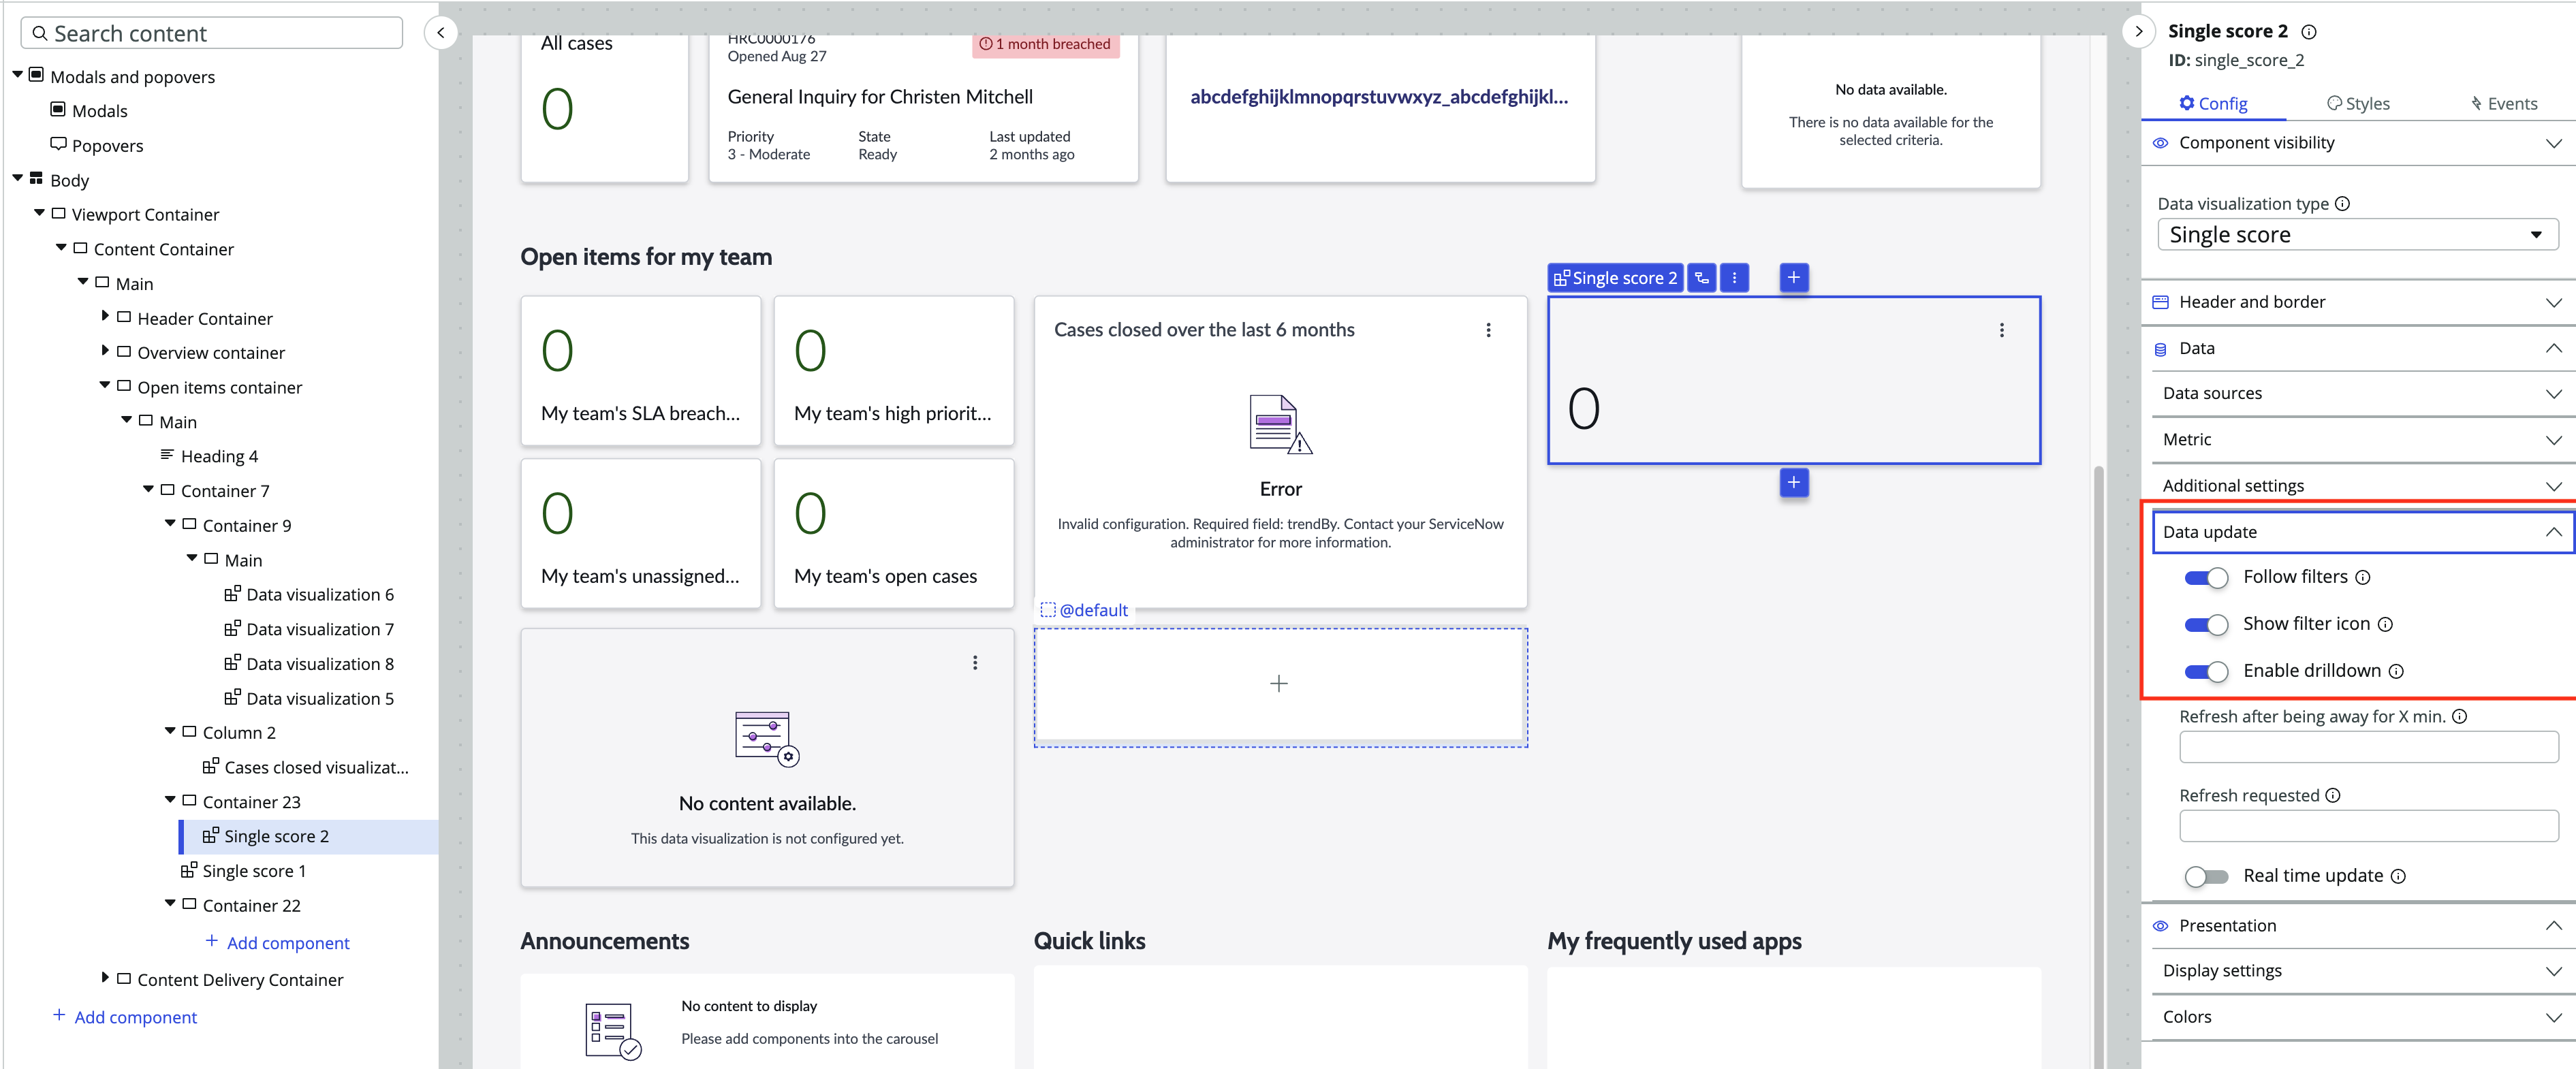Click the error document icon in Cases closed card

[1280, 425]
